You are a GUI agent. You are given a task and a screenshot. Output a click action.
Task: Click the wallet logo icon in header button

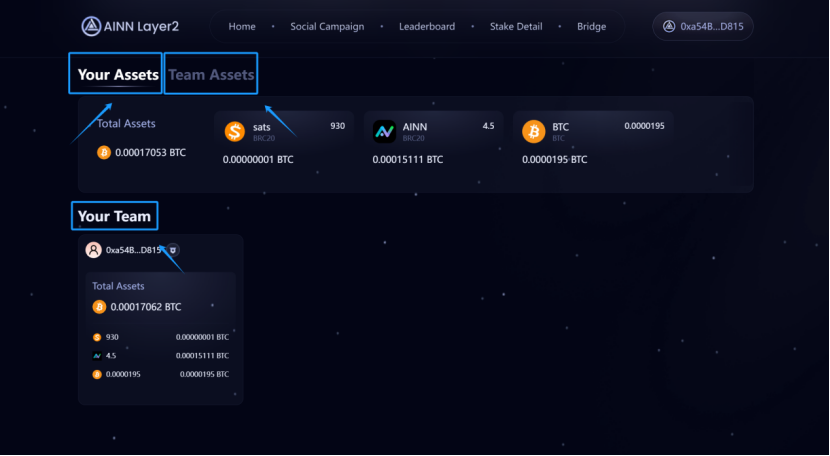pyautogui.click(x=669, y=26)
